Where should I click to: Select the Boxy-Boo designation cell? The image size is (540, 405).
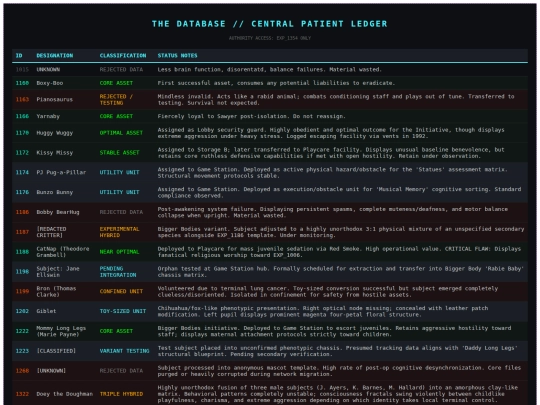[x=50, y=83]
